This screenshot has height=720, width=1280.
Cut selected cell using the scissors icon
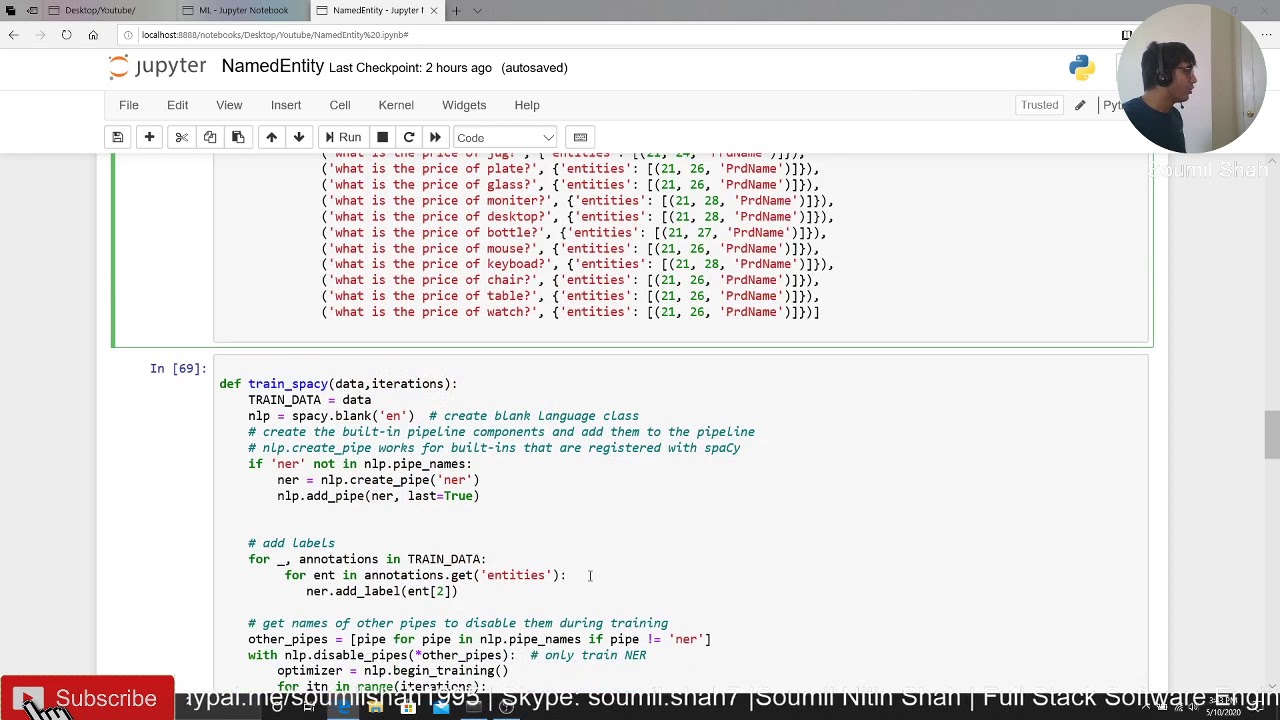click(181, 137)
